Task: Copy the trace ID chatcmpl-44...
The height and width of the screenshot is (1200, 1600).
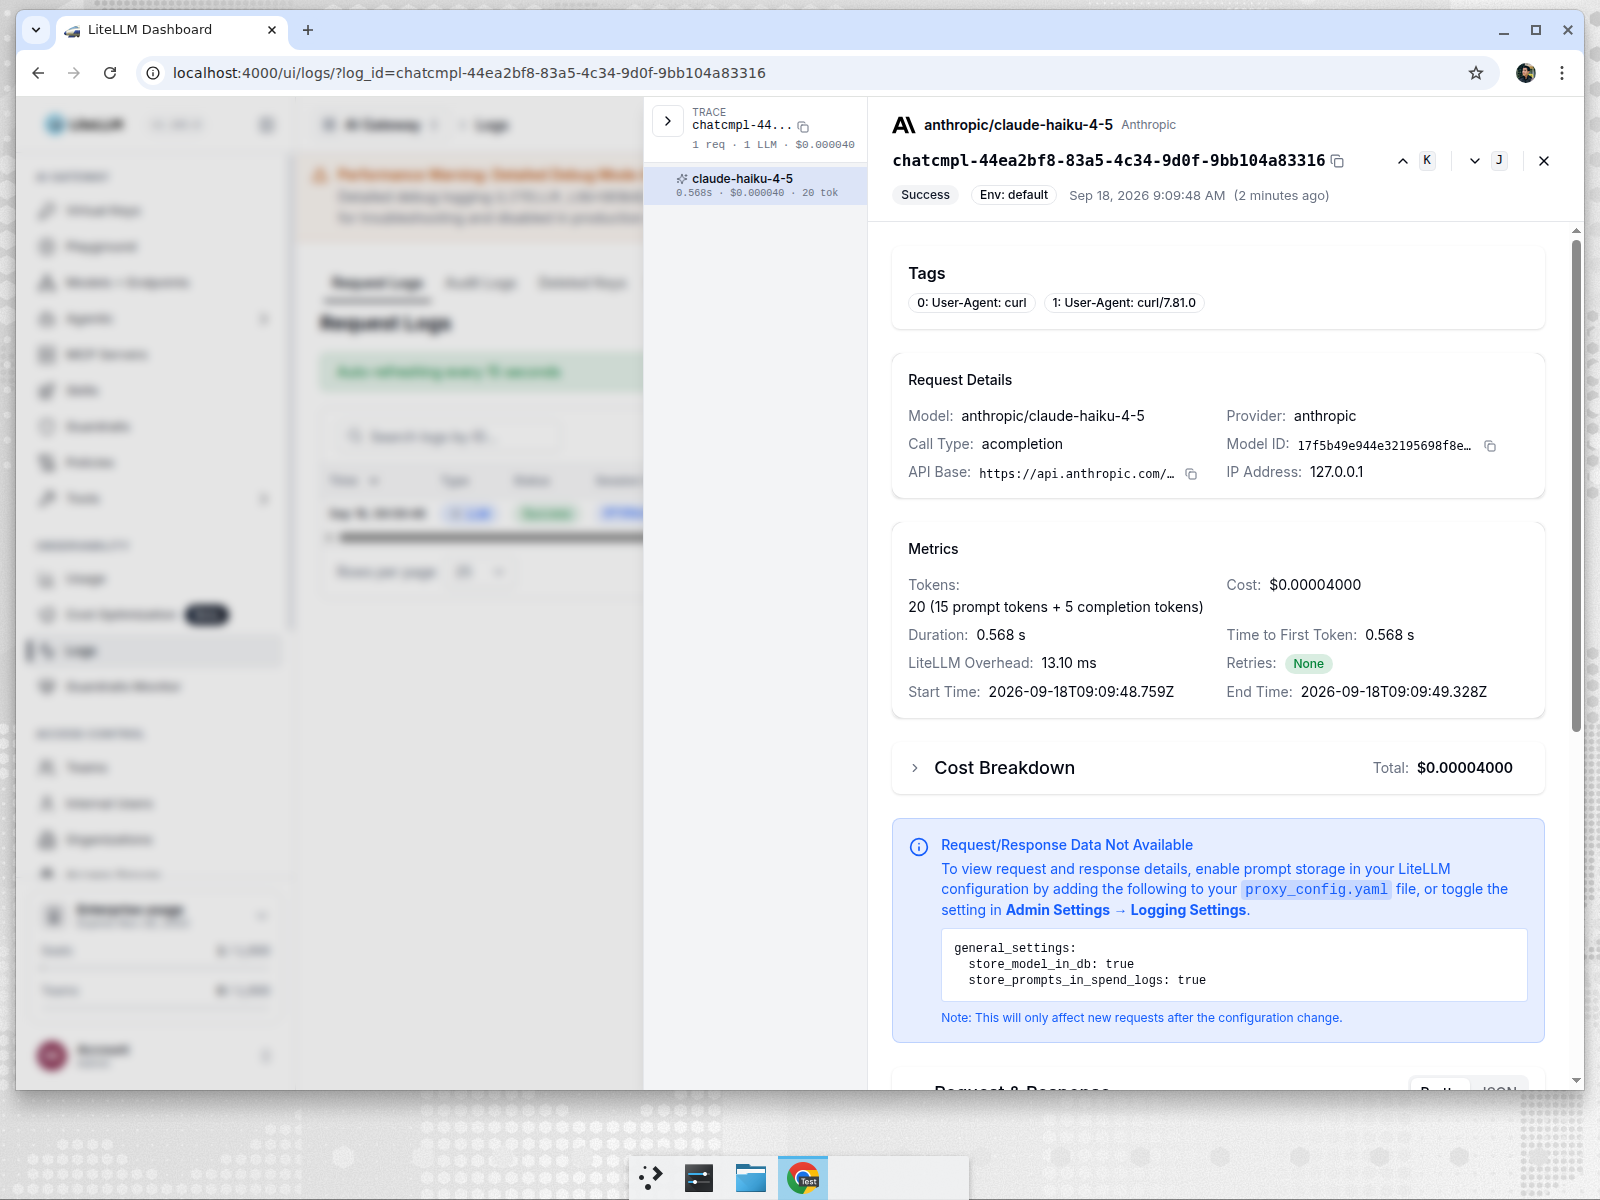Action: tap(803, 127)
